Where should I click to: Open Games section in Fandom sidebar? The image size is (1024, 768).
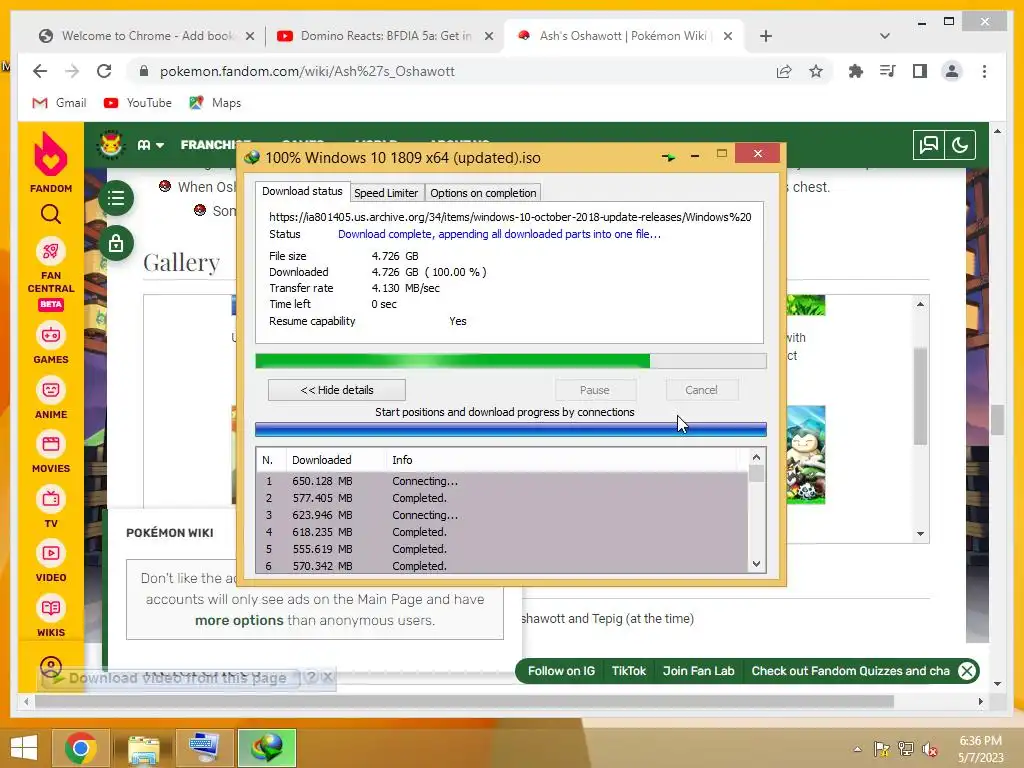(x=51, y=344)
